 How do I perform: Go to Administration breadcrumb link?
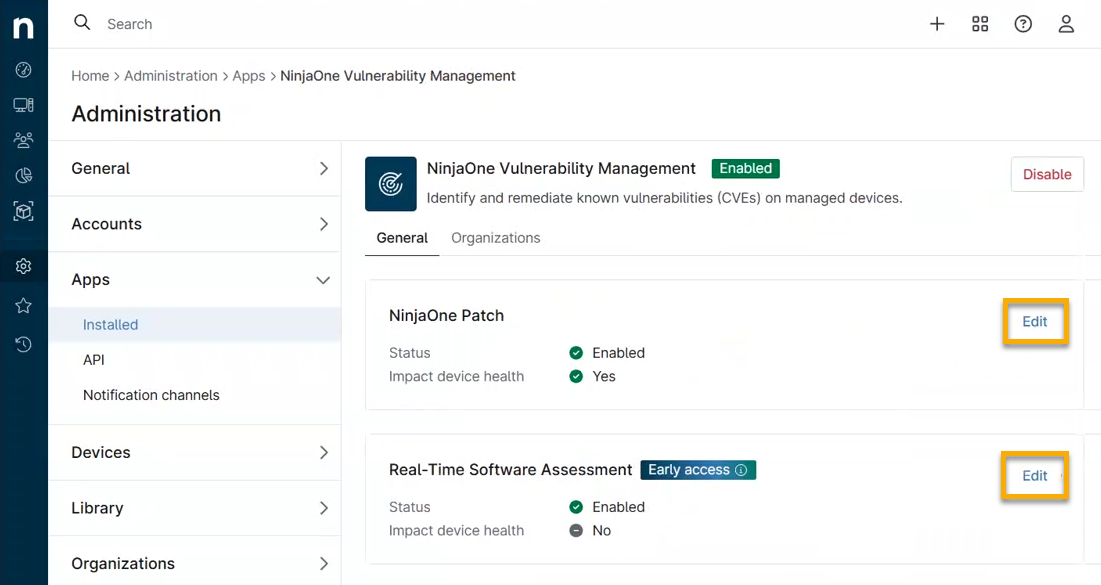coord(171,76)
